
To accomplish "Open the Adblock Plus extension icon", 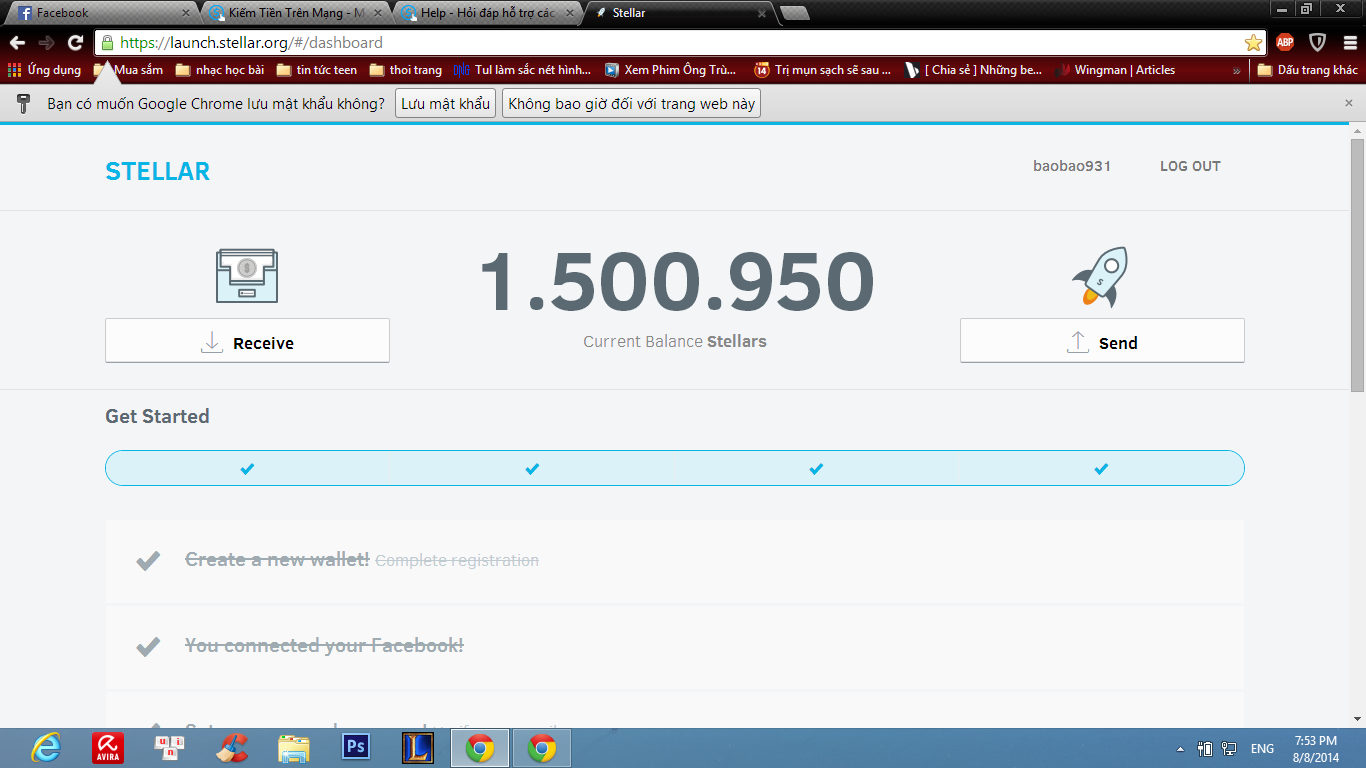I will pos(1285,43).
